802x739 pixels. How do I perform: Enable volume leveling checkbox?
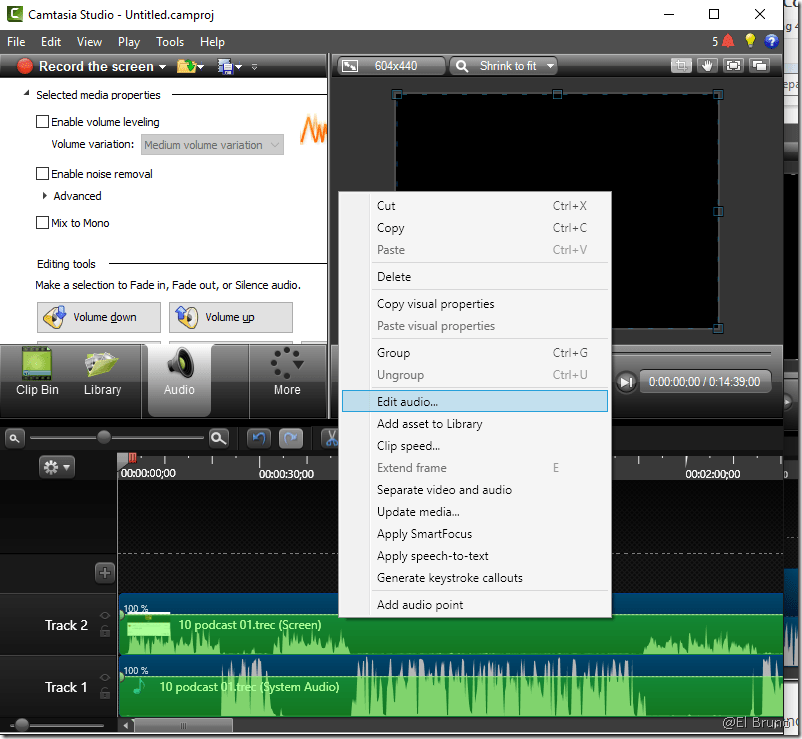pyautogui.click(x=42, y=122)
